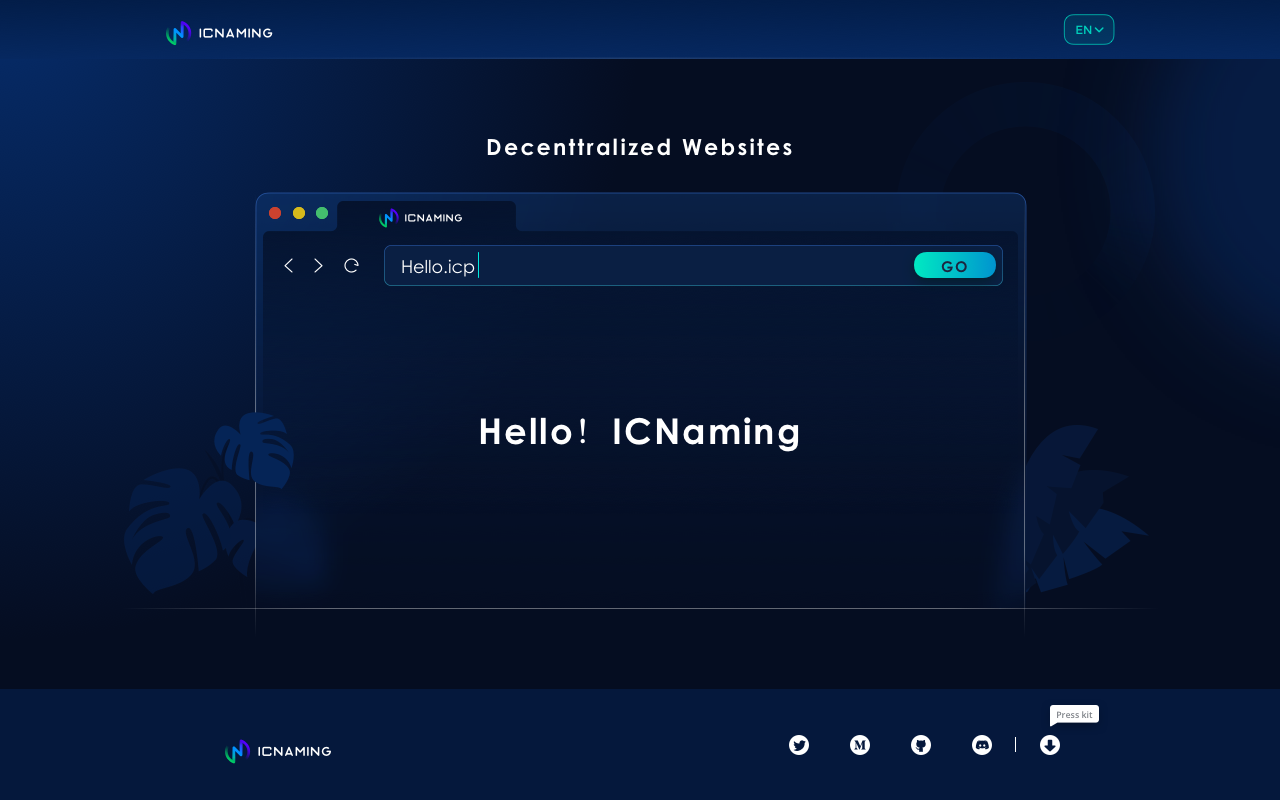Image resolution: width=1280 pixels, height=800 pixels.
Task: Click the press kit download icon
Action: (x=1050, y=745)
